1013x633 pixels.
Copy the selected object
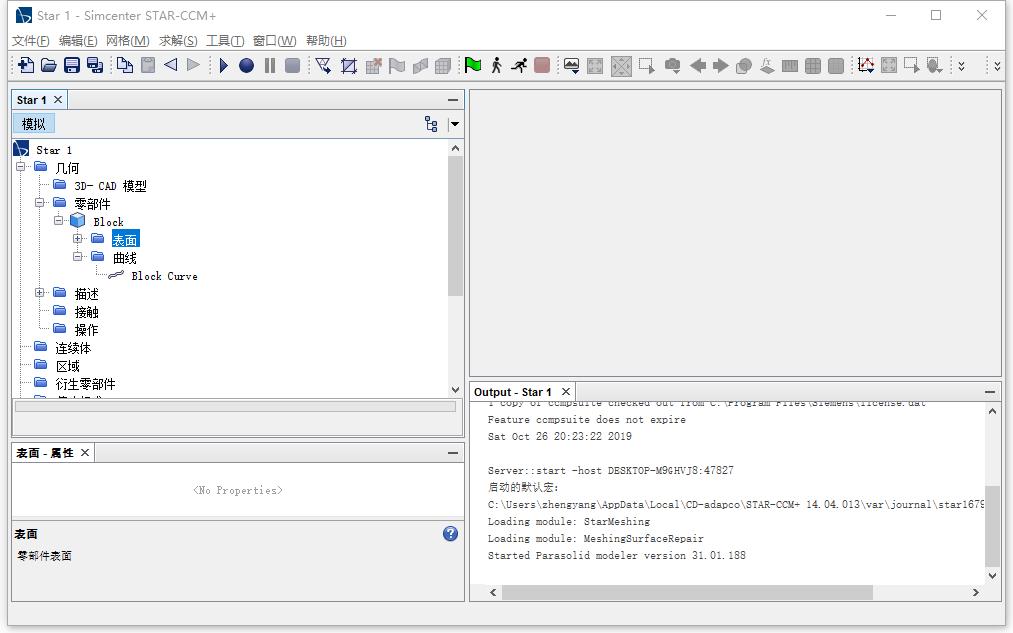pyautogui.click(x=125, y=65)
